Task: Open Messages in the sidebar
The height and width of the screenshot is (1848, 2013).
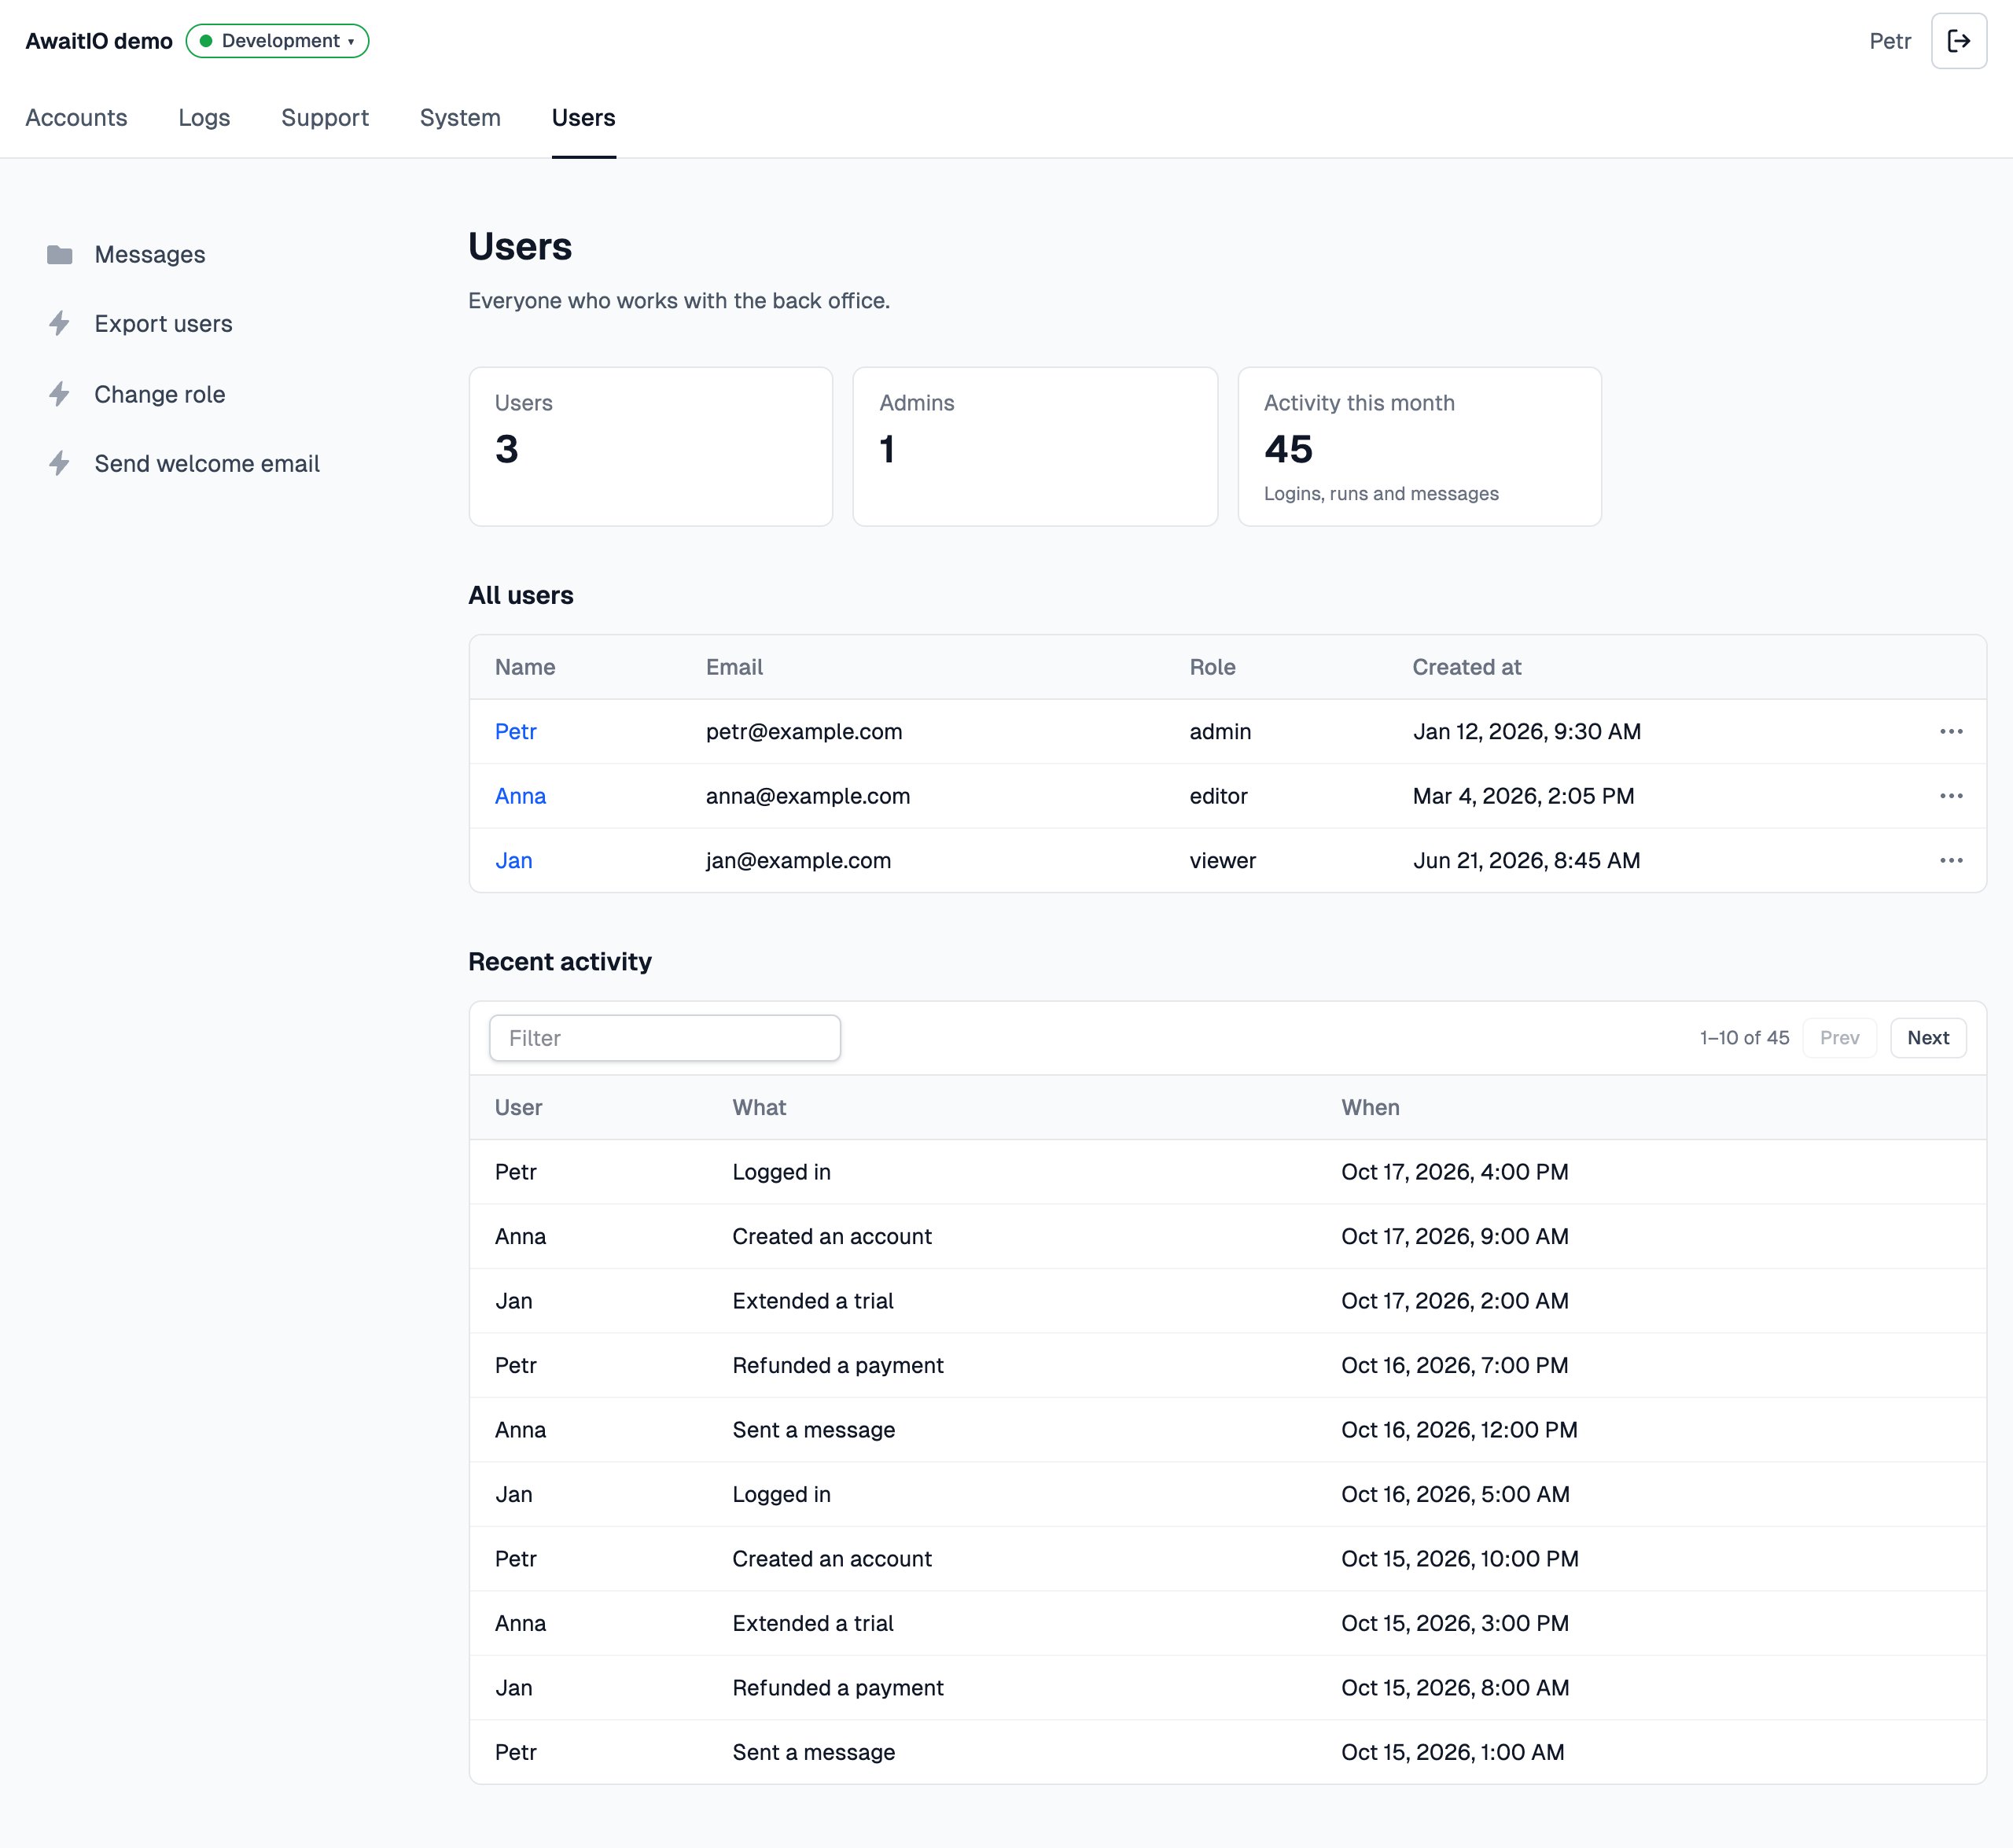Action: [x=150, y=255]
